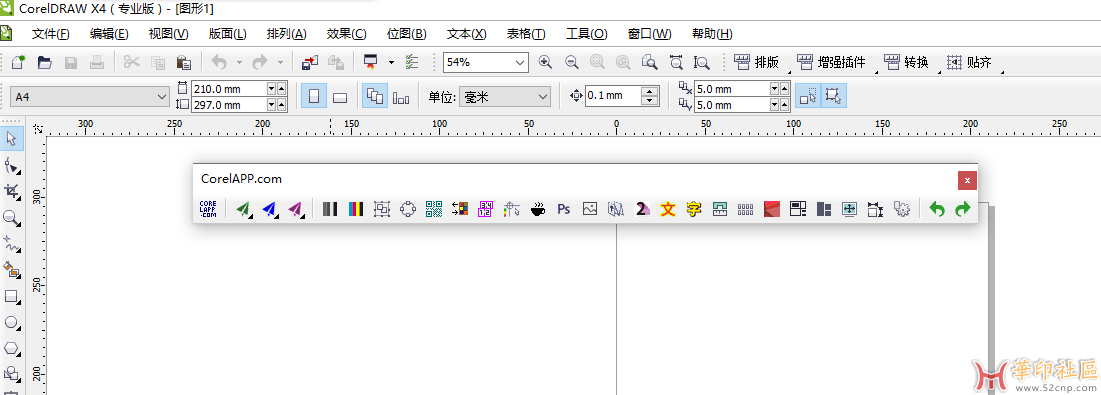Open the 帮助(H) menu
This screenshot has height=395, width=1101.
coord(712,34)
